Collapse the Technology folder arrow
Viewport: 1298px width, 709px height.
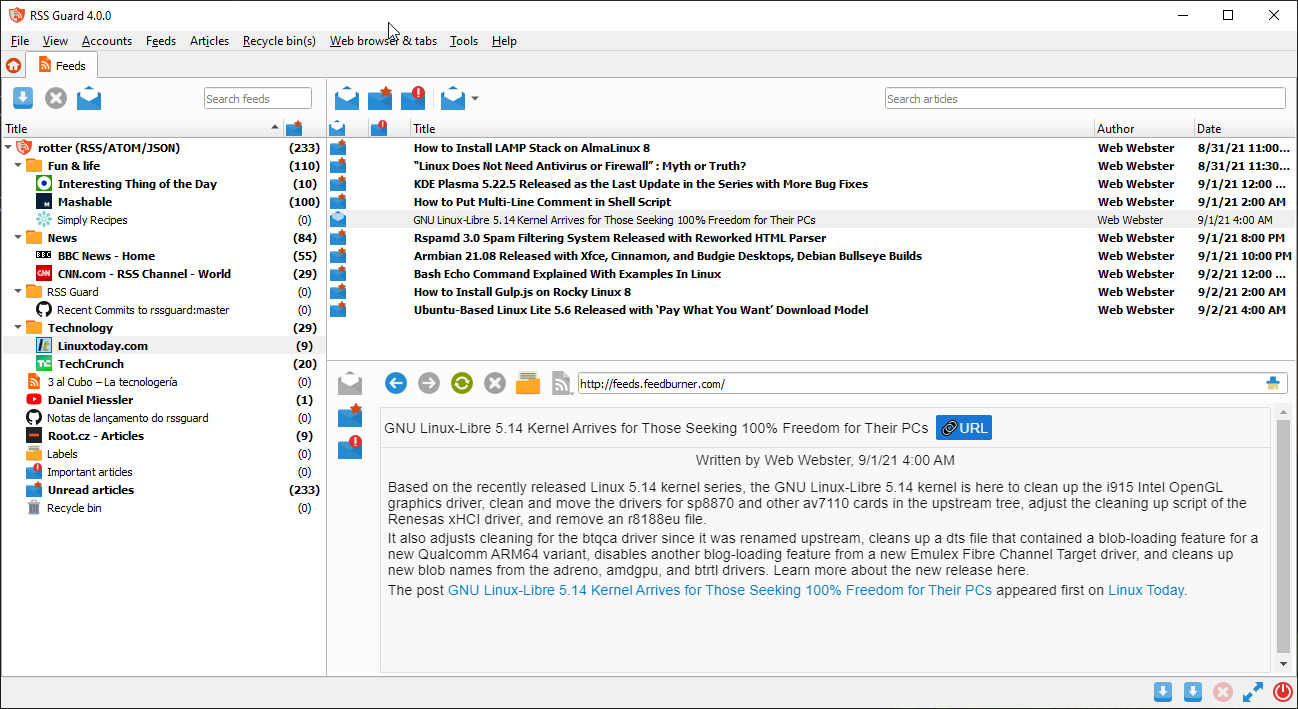pos(19,328)
